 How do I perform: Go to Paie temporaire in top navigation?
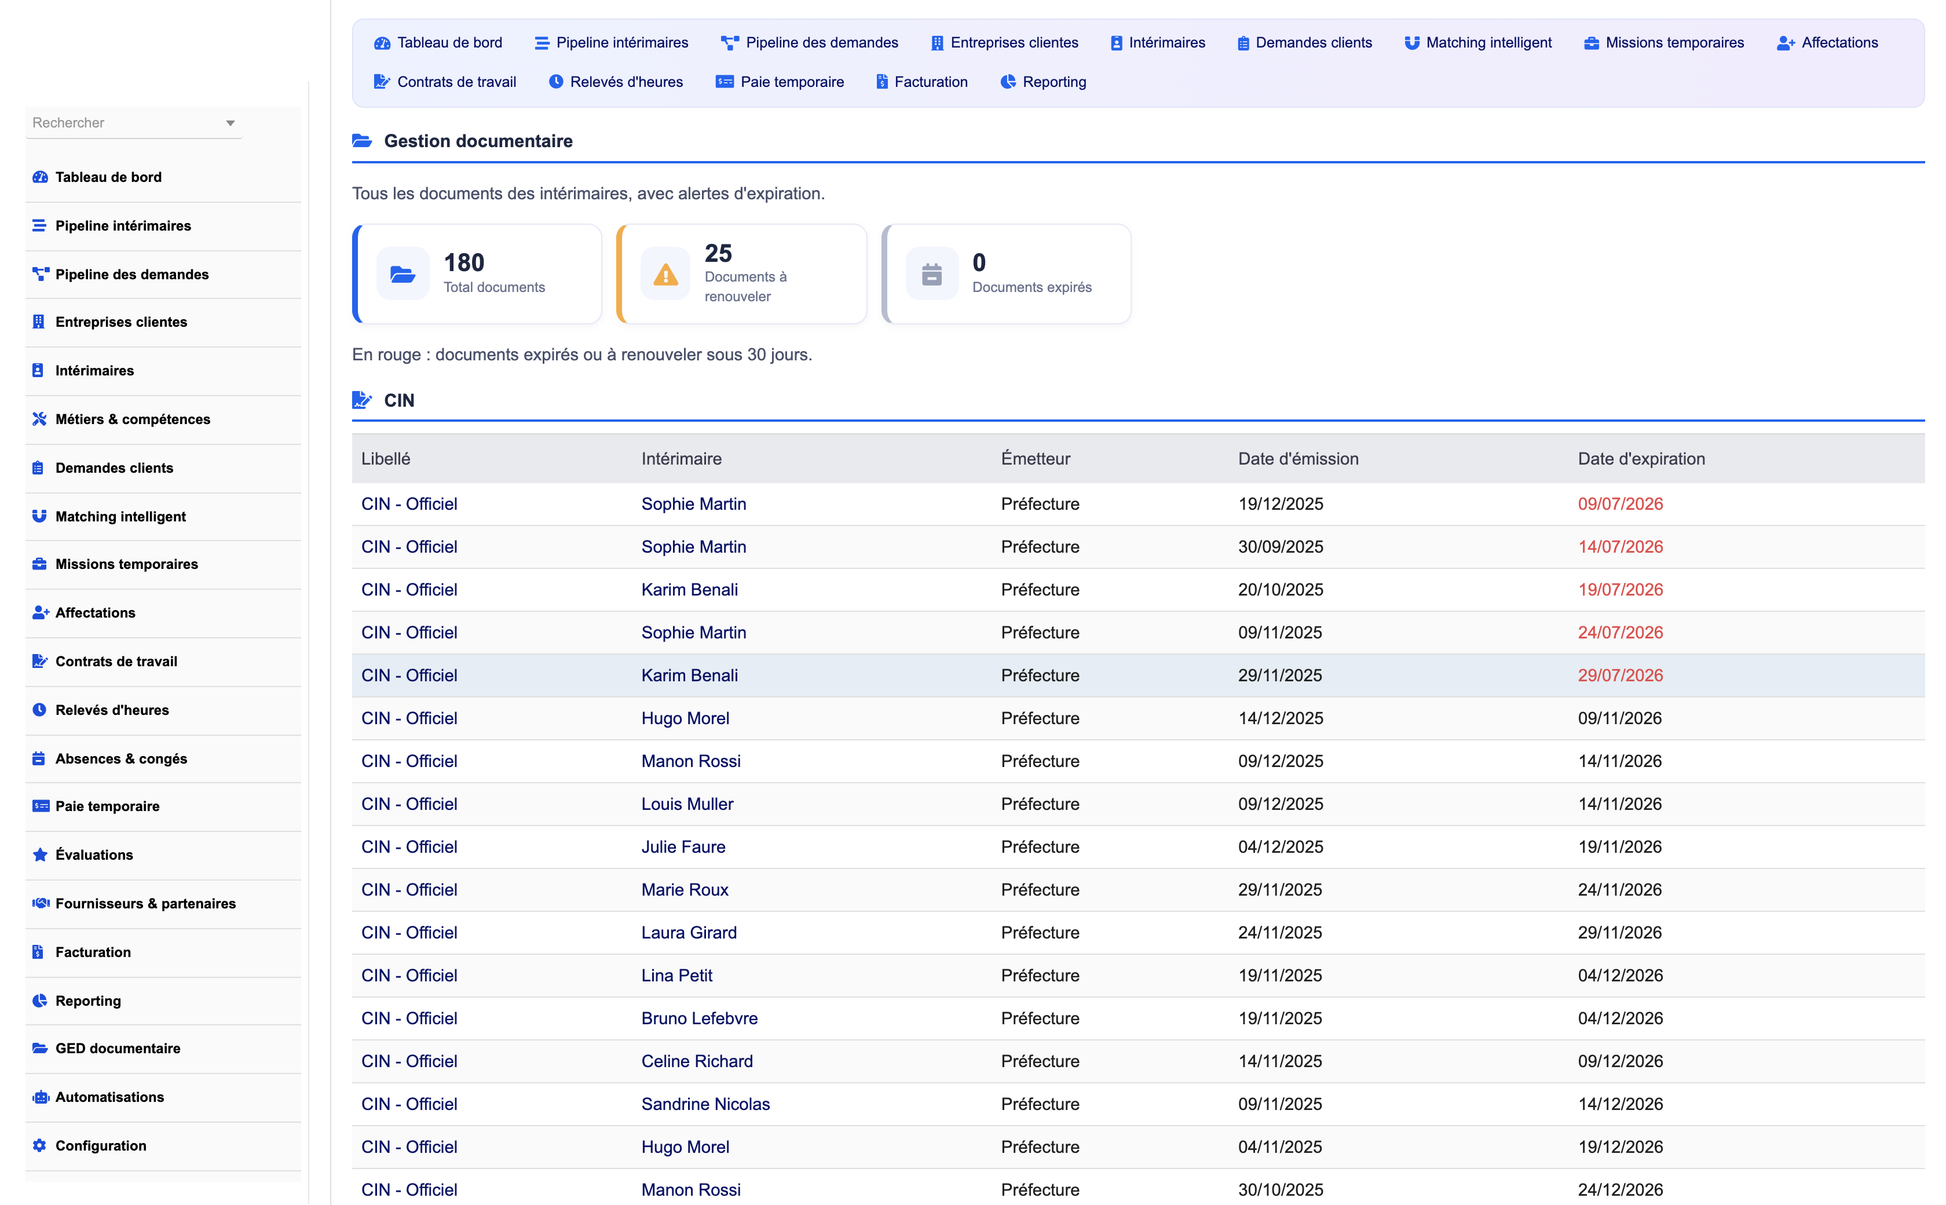click(x=780, y=82)
